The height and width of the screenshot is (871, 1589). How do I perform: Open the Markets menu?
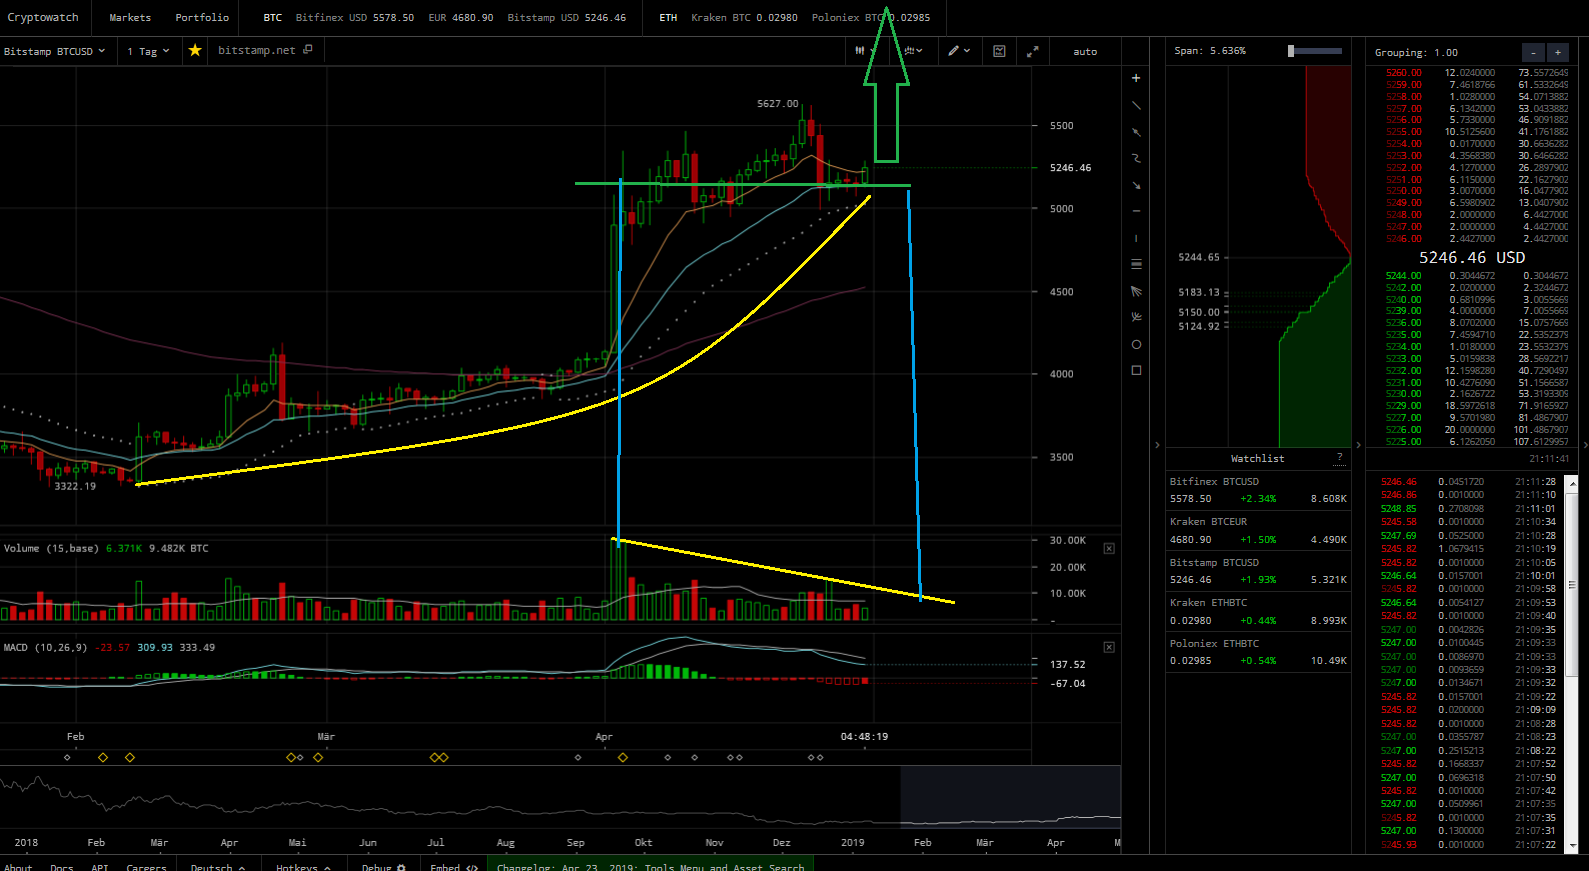[x=130, y=18]
